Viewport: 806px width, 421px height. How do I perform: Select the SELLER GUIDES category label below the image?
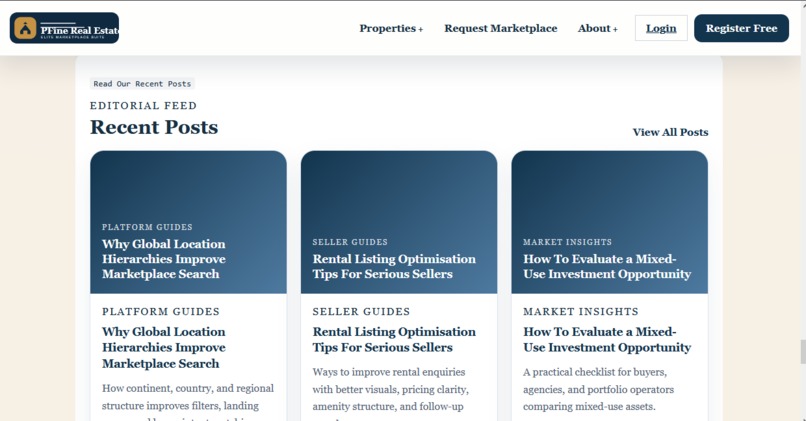pos(361,312)
